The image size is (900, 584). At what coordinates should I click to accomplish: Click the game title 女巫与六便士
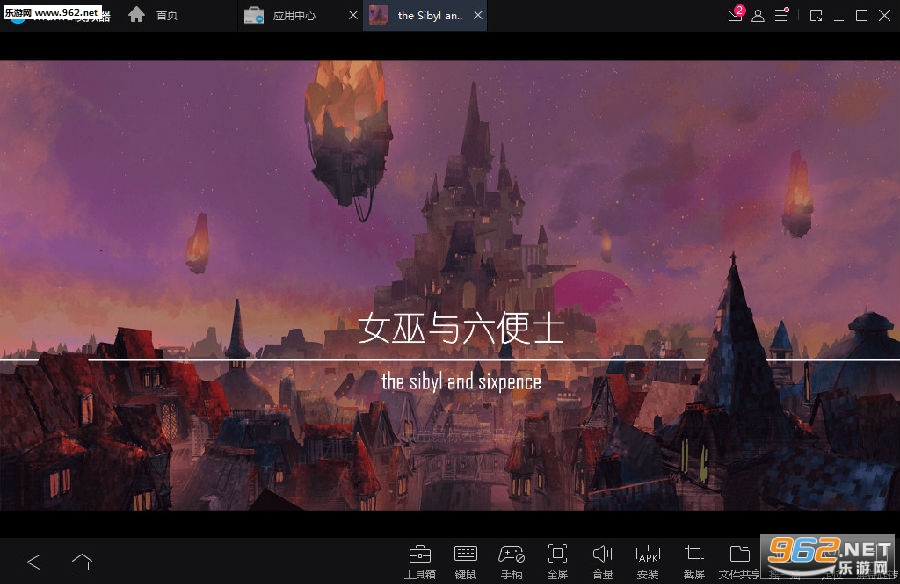[461, 328]
